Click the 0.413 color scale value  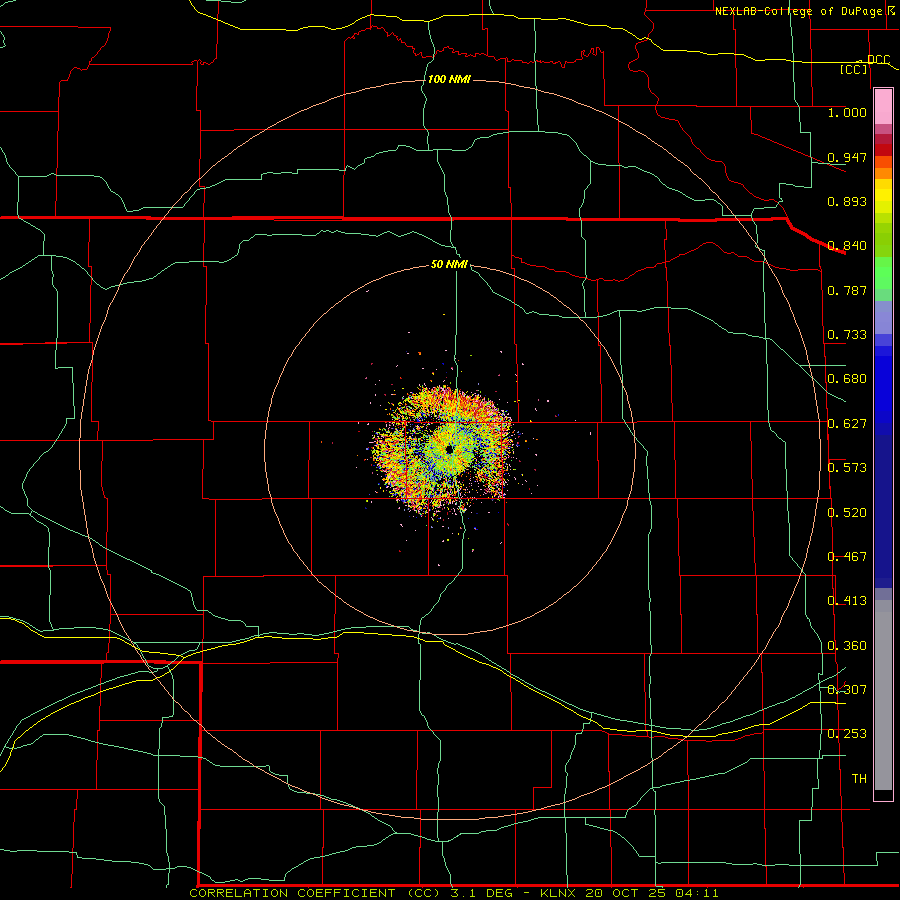(x=847, y=601)
